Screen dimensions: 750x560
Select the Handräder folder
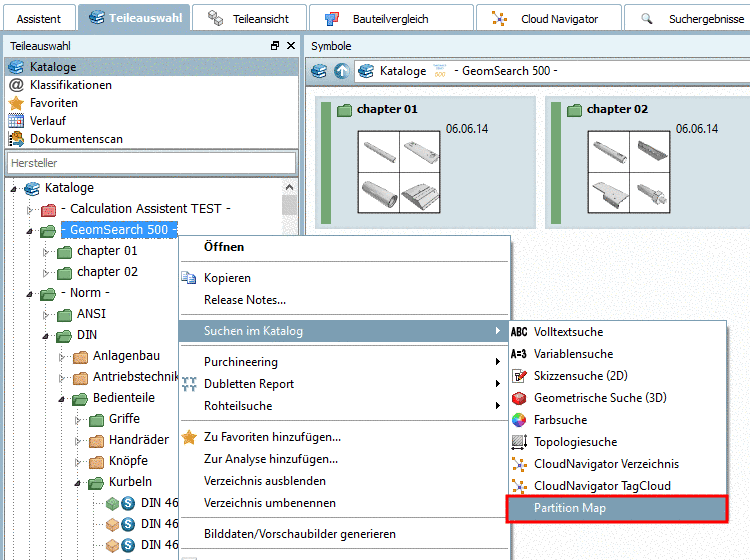coord(139,439)
